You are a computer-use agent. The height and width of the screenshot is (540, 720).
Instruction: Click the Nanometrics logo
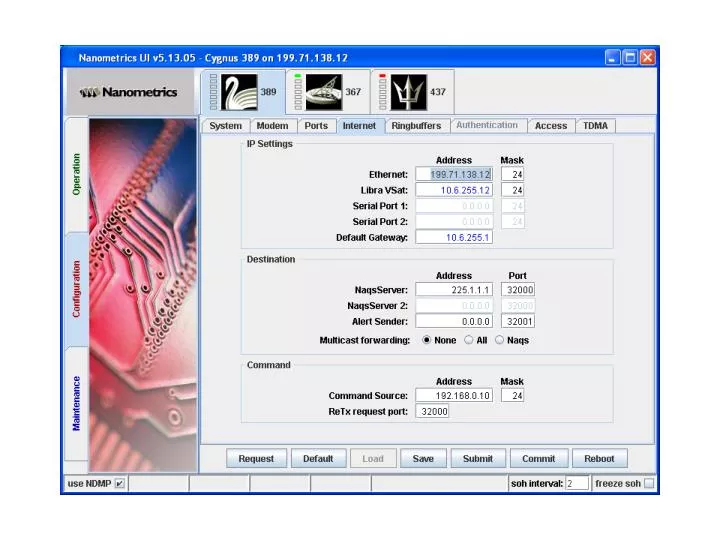pyautogui.click(x=128, y=92)
